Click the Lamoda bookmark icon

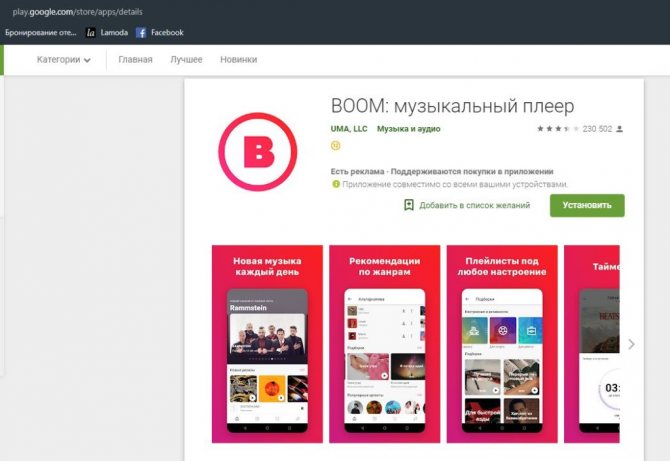click(91, 33)
